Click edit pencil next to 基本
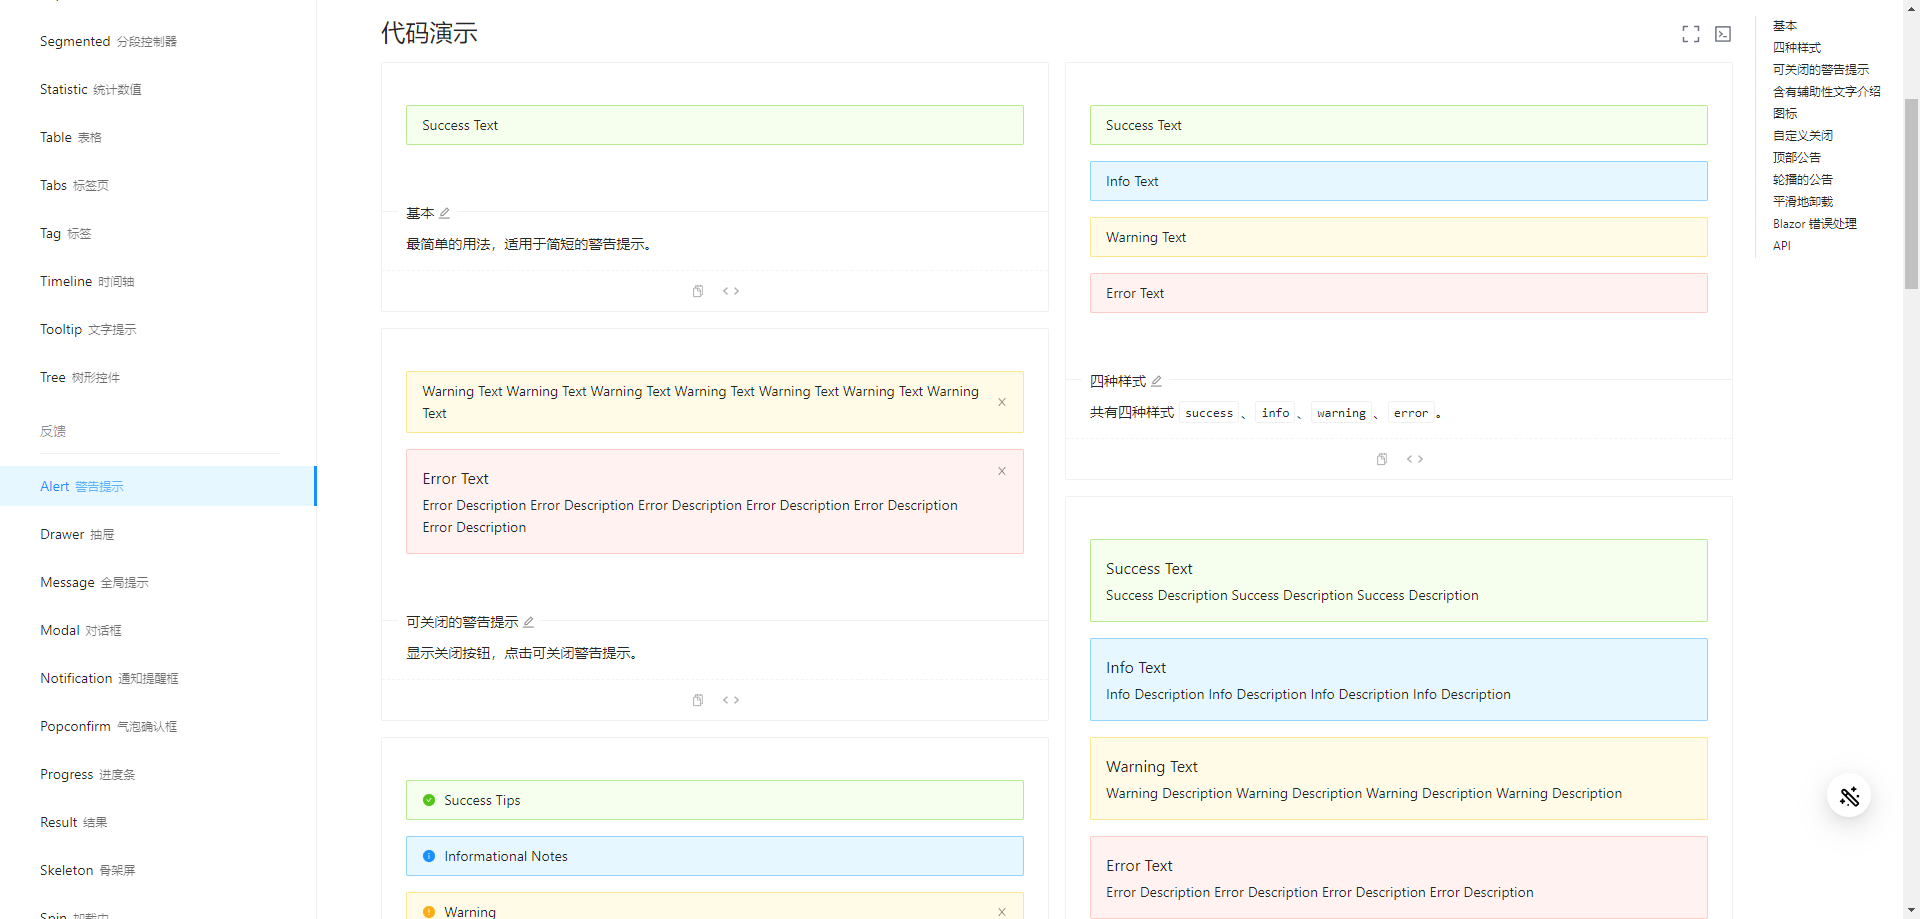This screenshot has width=1920, height=919. click(445, 213)
